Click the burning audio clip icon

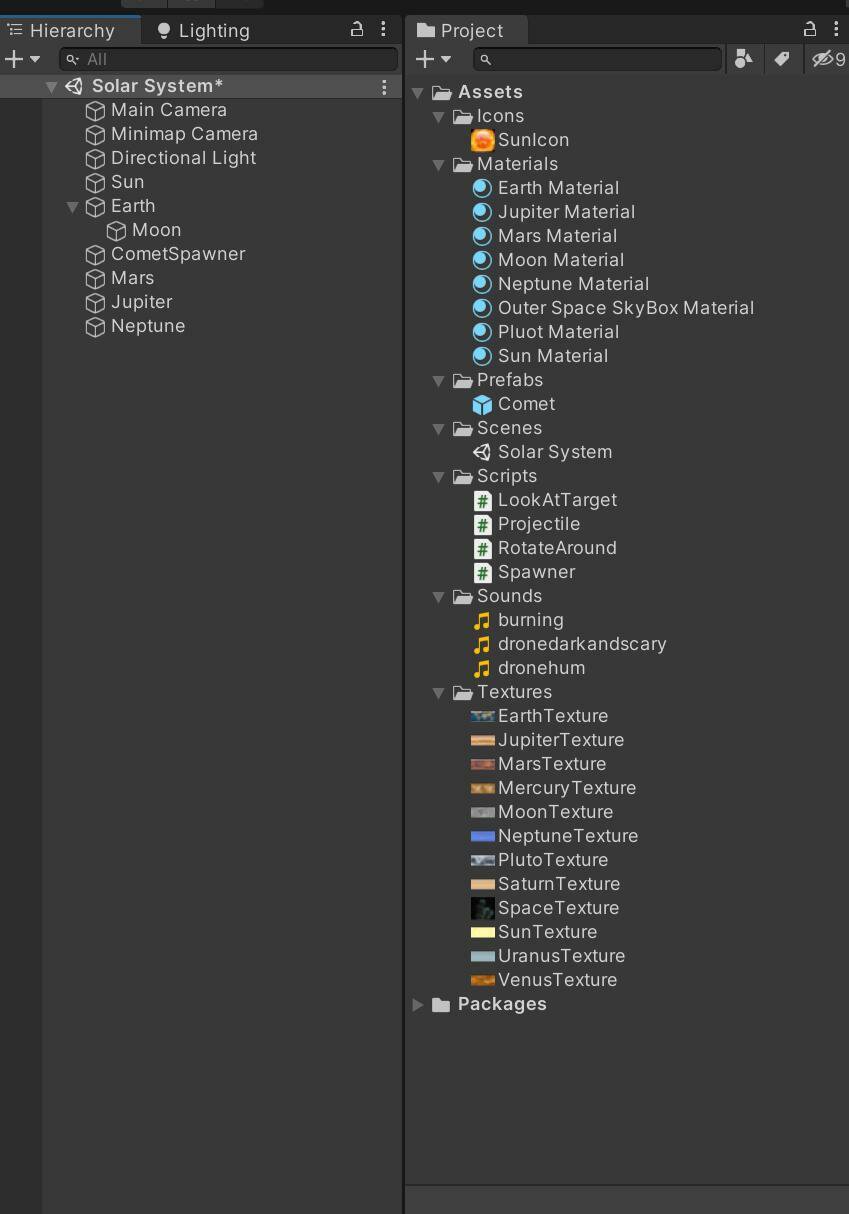pyautogui.click(x=482, y=620)
